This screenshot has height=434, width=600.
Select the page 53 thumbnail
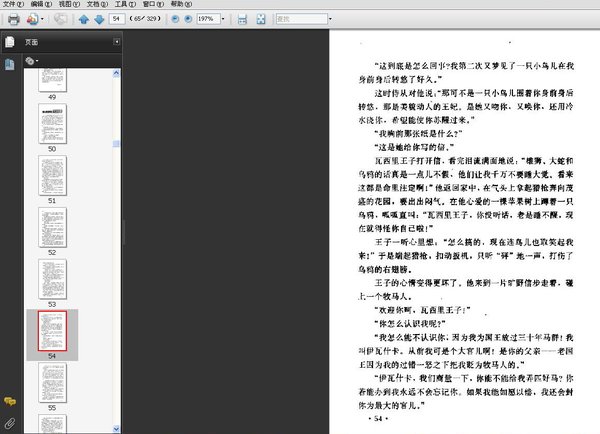point(51,276)
